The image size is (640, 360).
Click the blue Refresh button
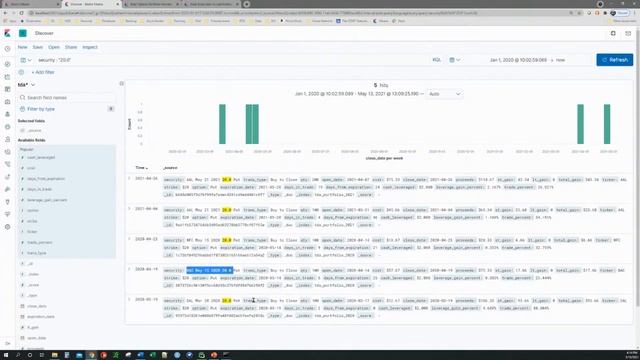coord(614,60)
